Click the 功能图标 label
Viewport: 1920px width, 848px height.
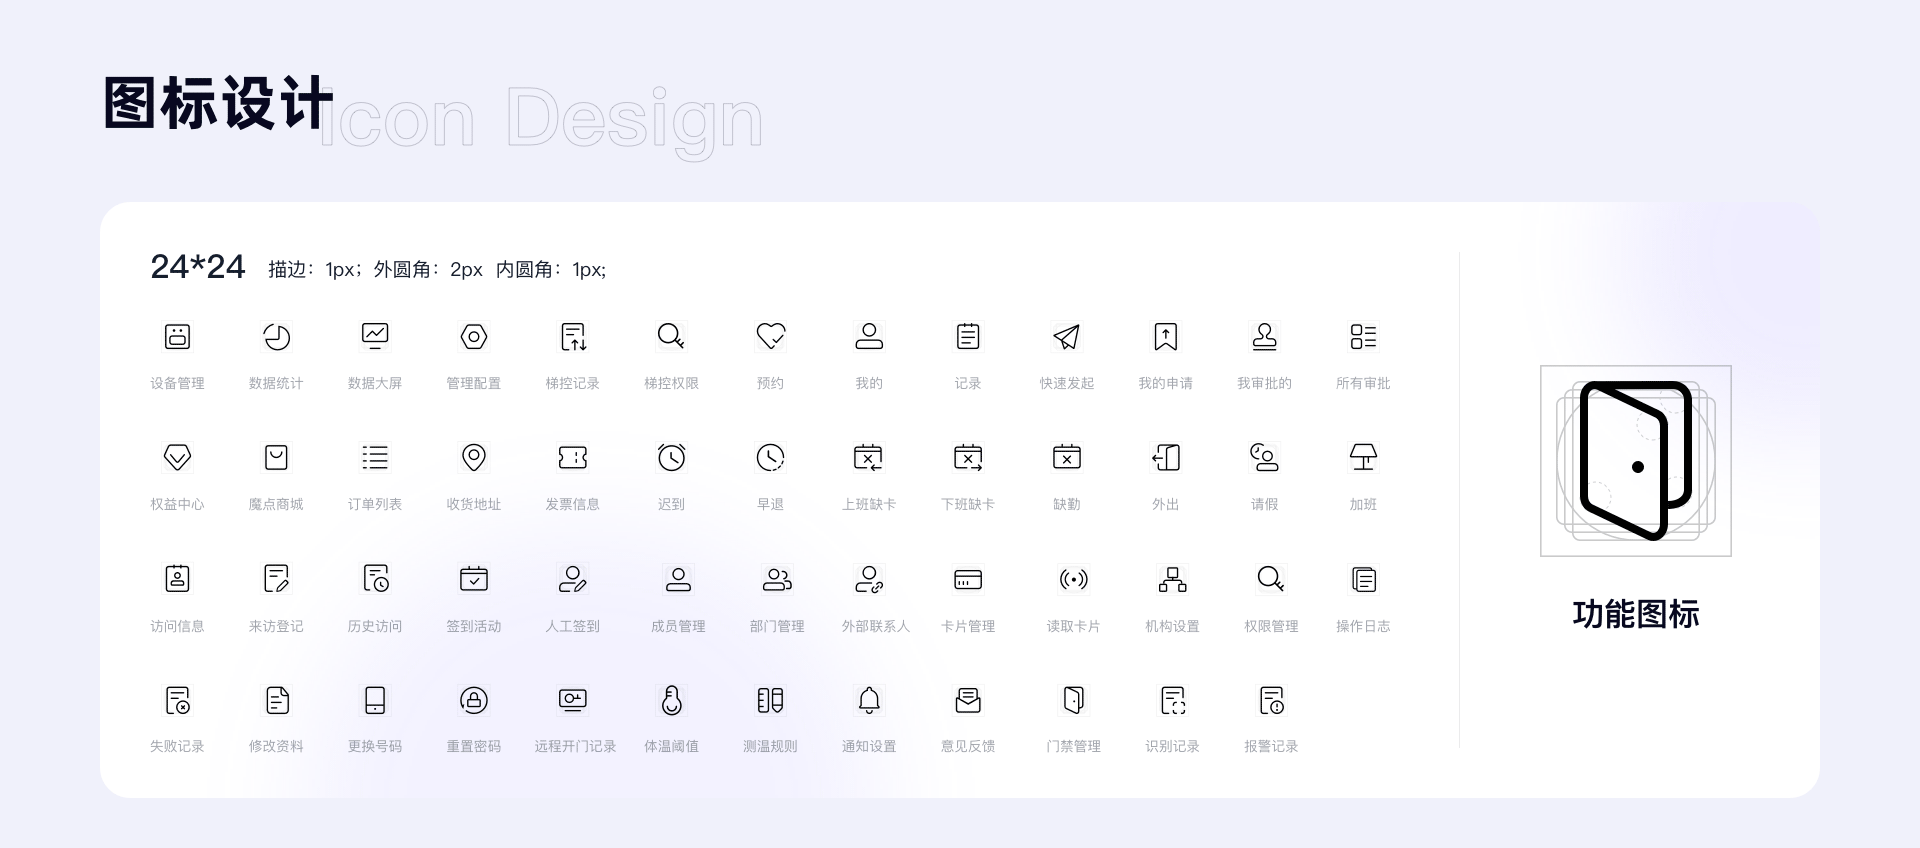point(1636,614)
